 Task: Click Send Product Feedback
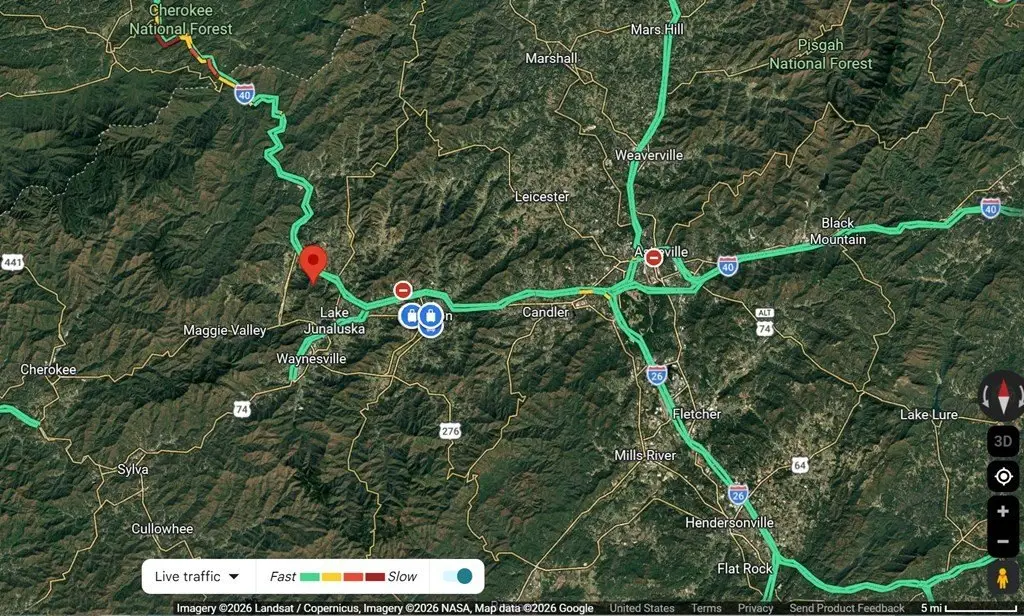pos(846,608)
